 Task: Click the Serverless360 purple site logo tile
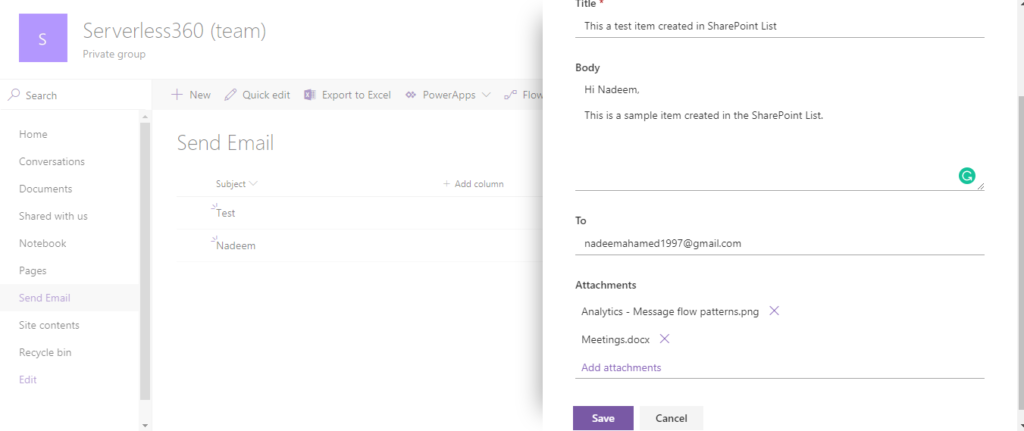[43, 39]
